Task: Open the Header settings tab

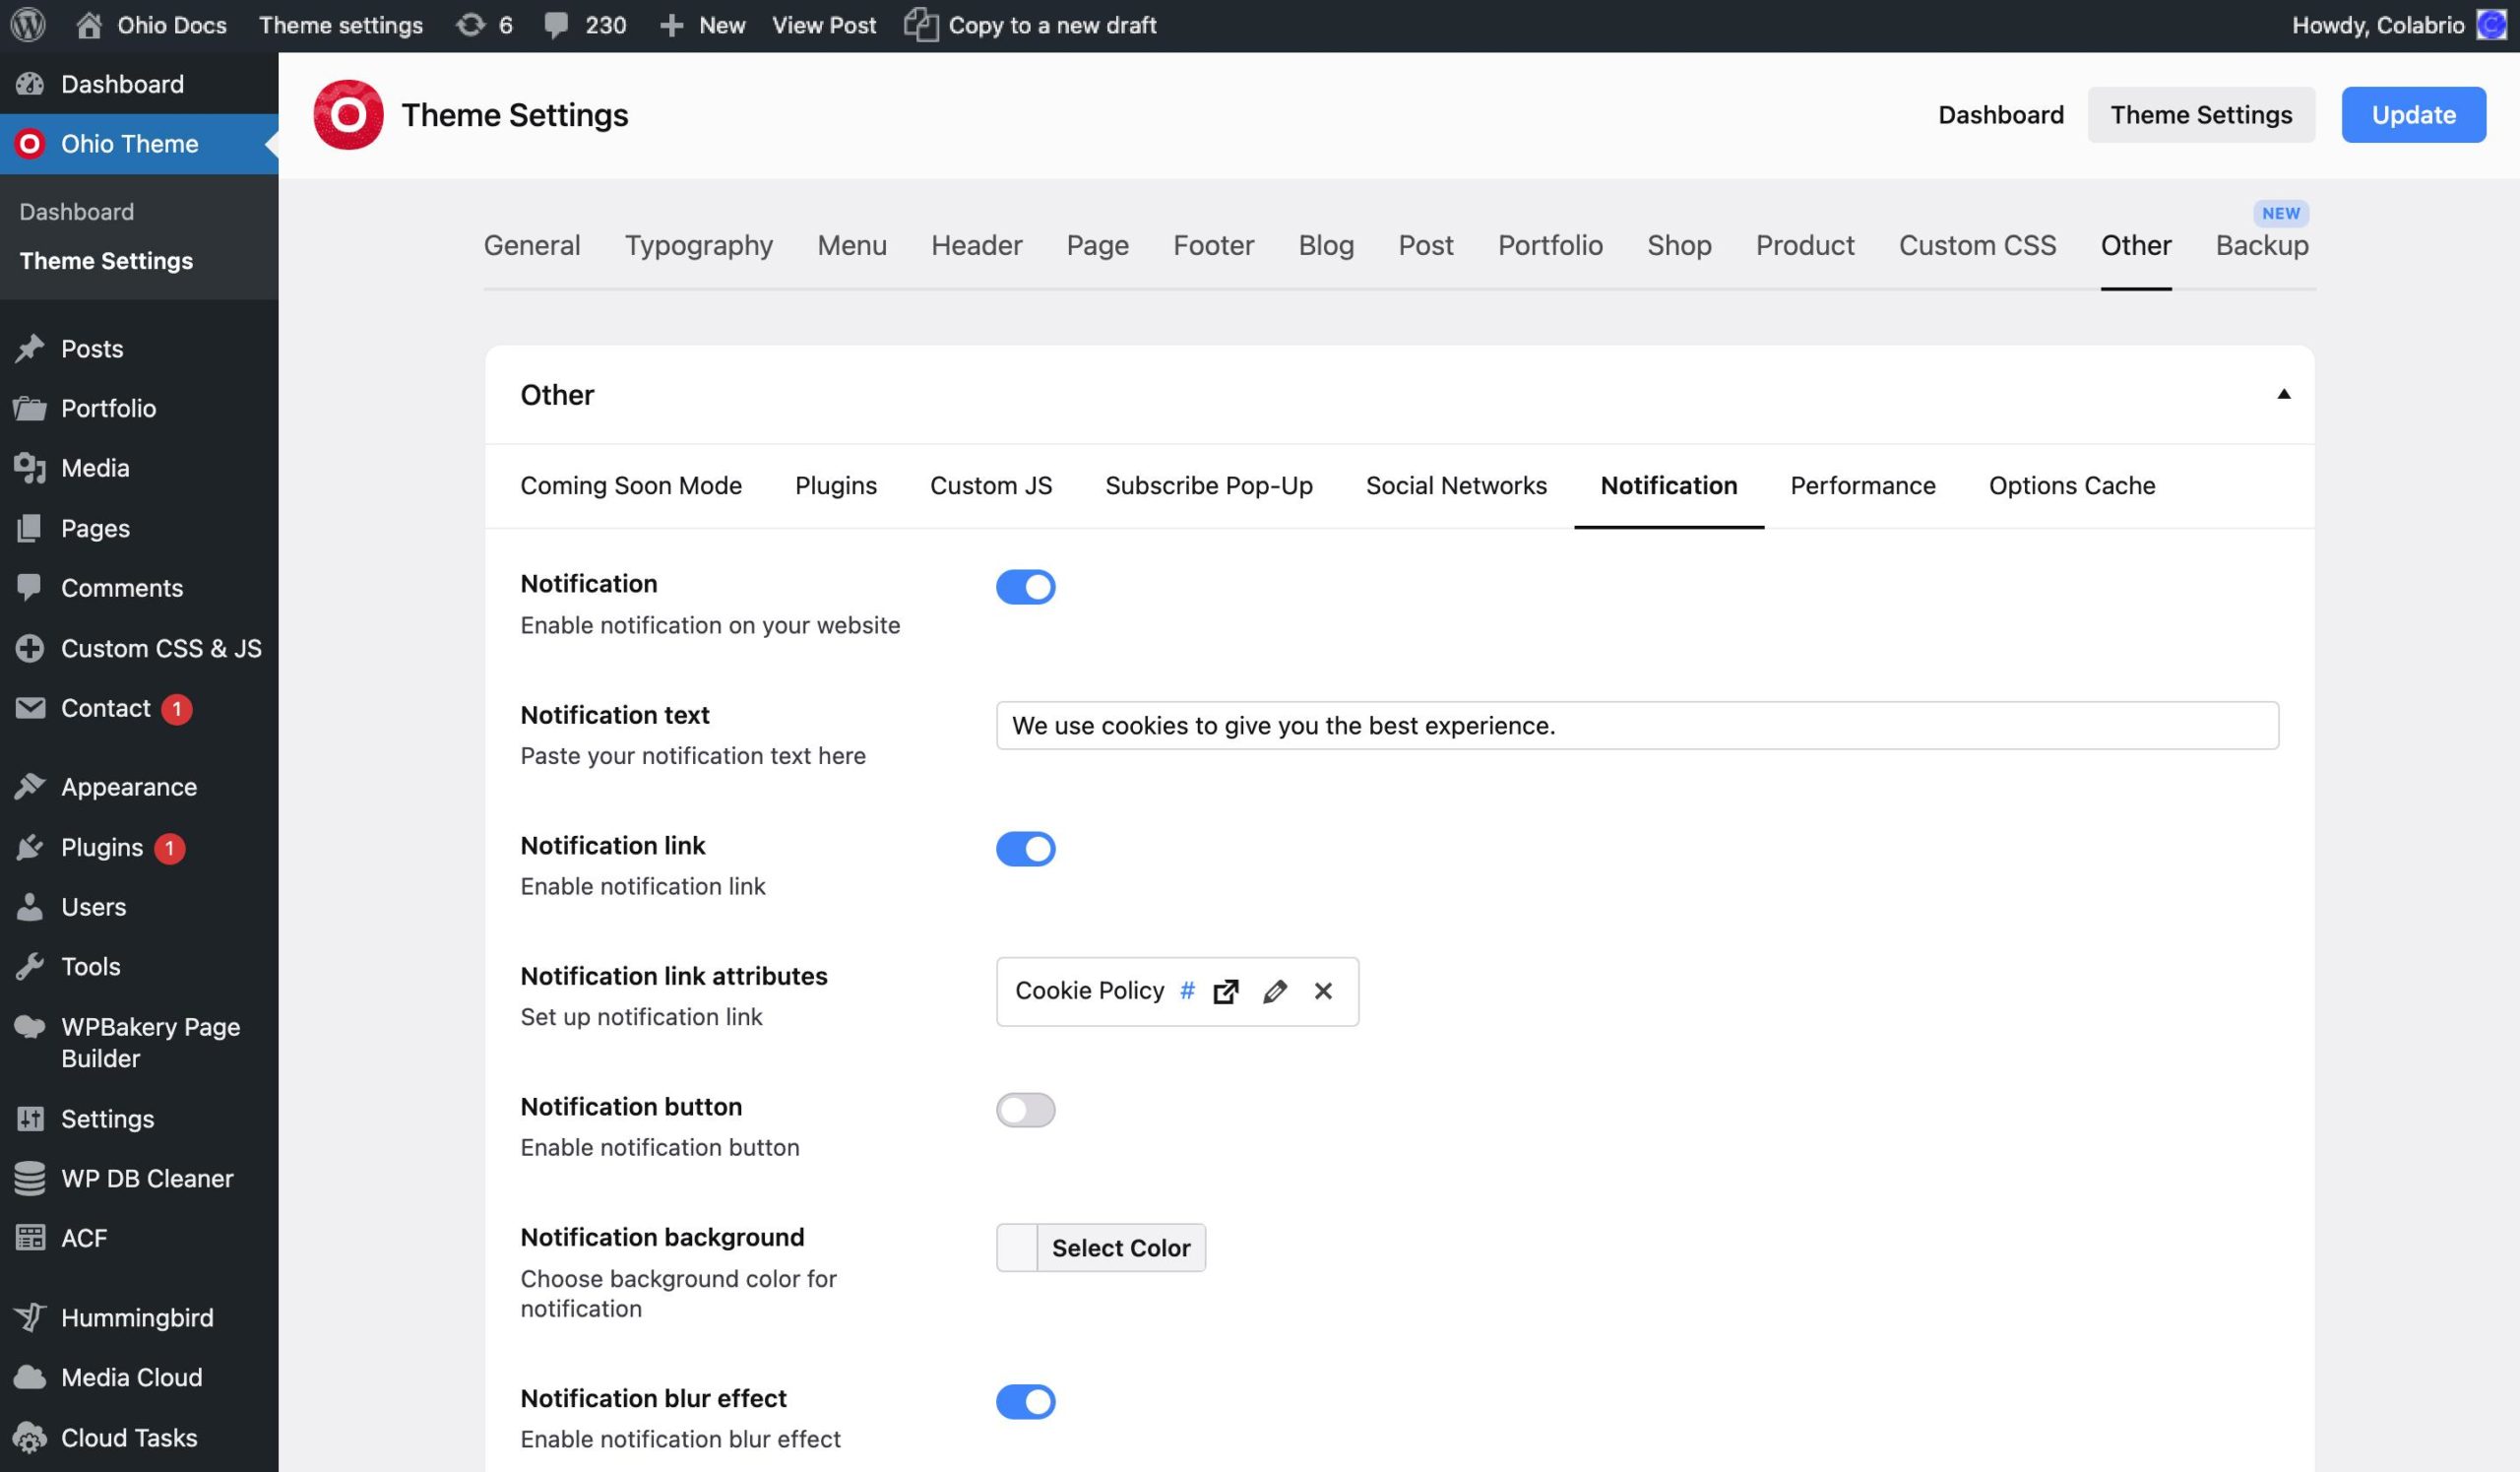Action: pyautogui.click(x=977, y=245)
